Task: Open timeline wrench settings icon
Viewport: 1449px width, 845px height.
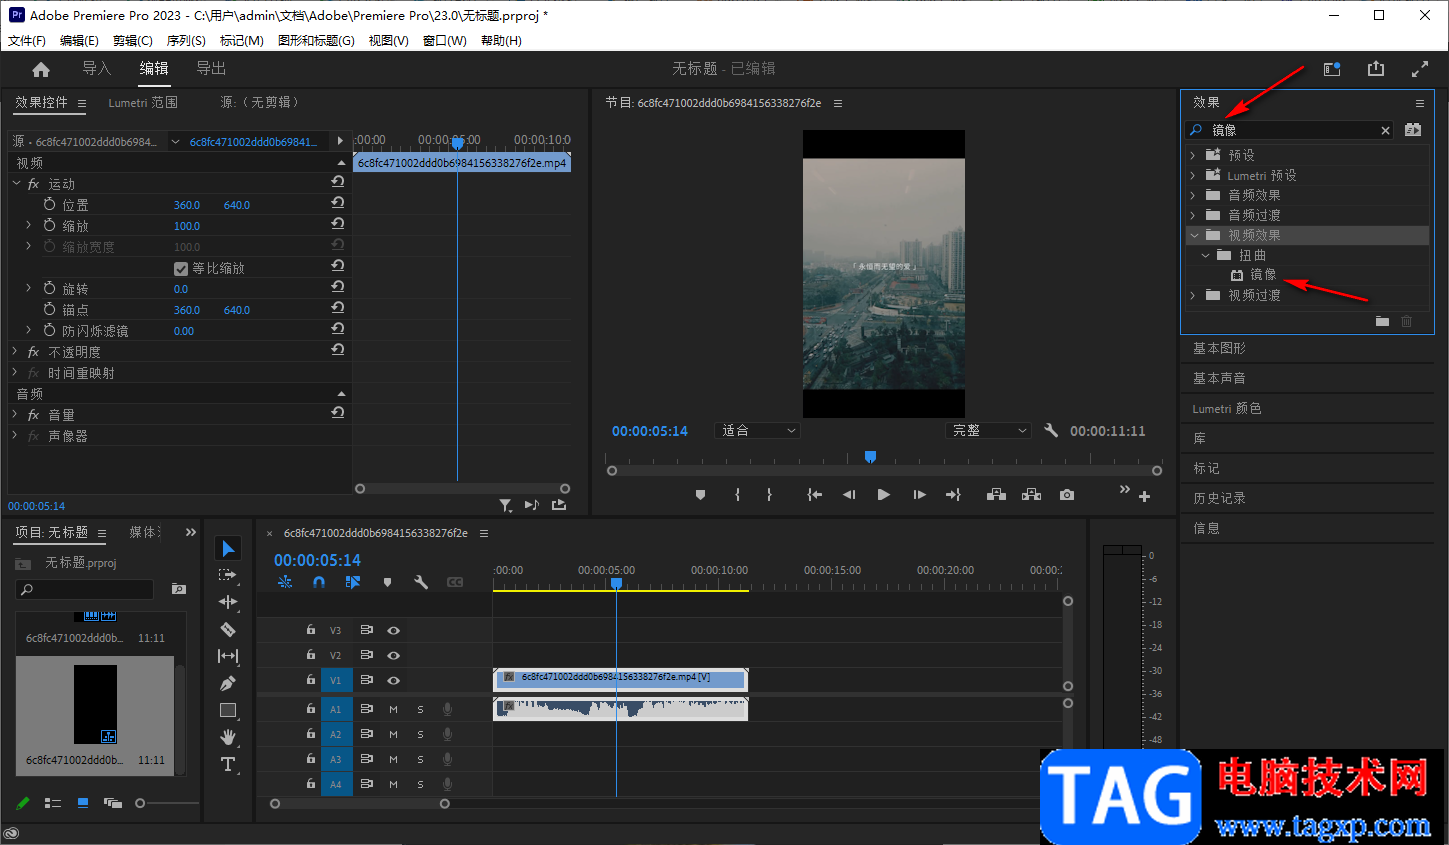Action: click(x=421, y=582)
